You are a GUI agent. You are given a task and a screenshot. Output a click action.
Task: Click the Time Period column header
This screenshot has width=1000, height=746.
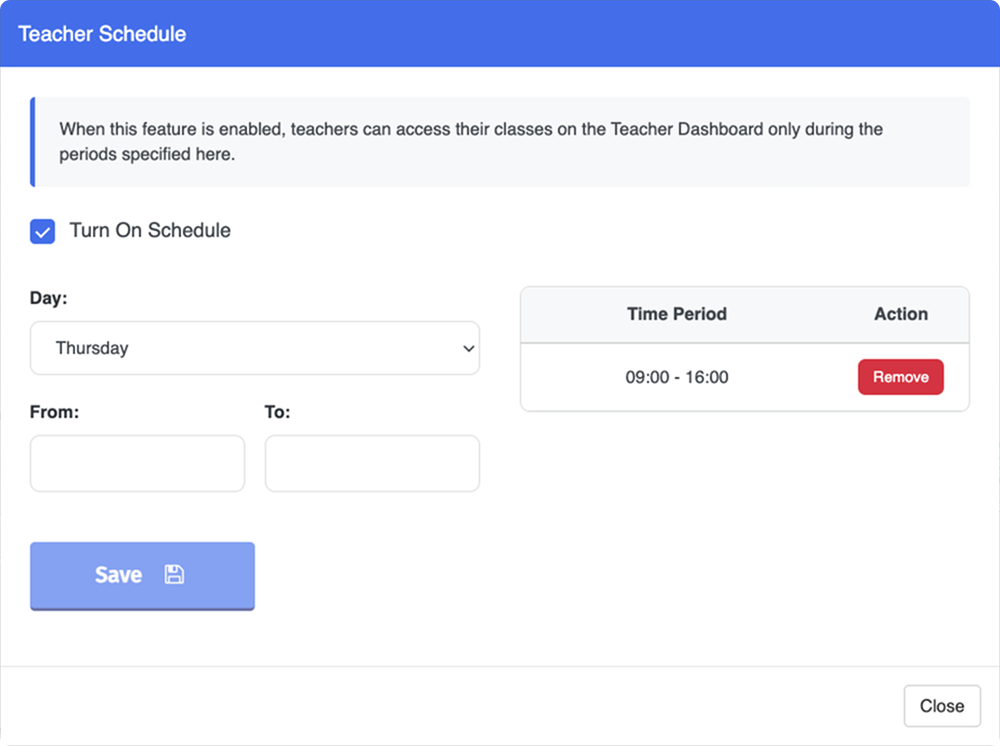tap(677, 314)
